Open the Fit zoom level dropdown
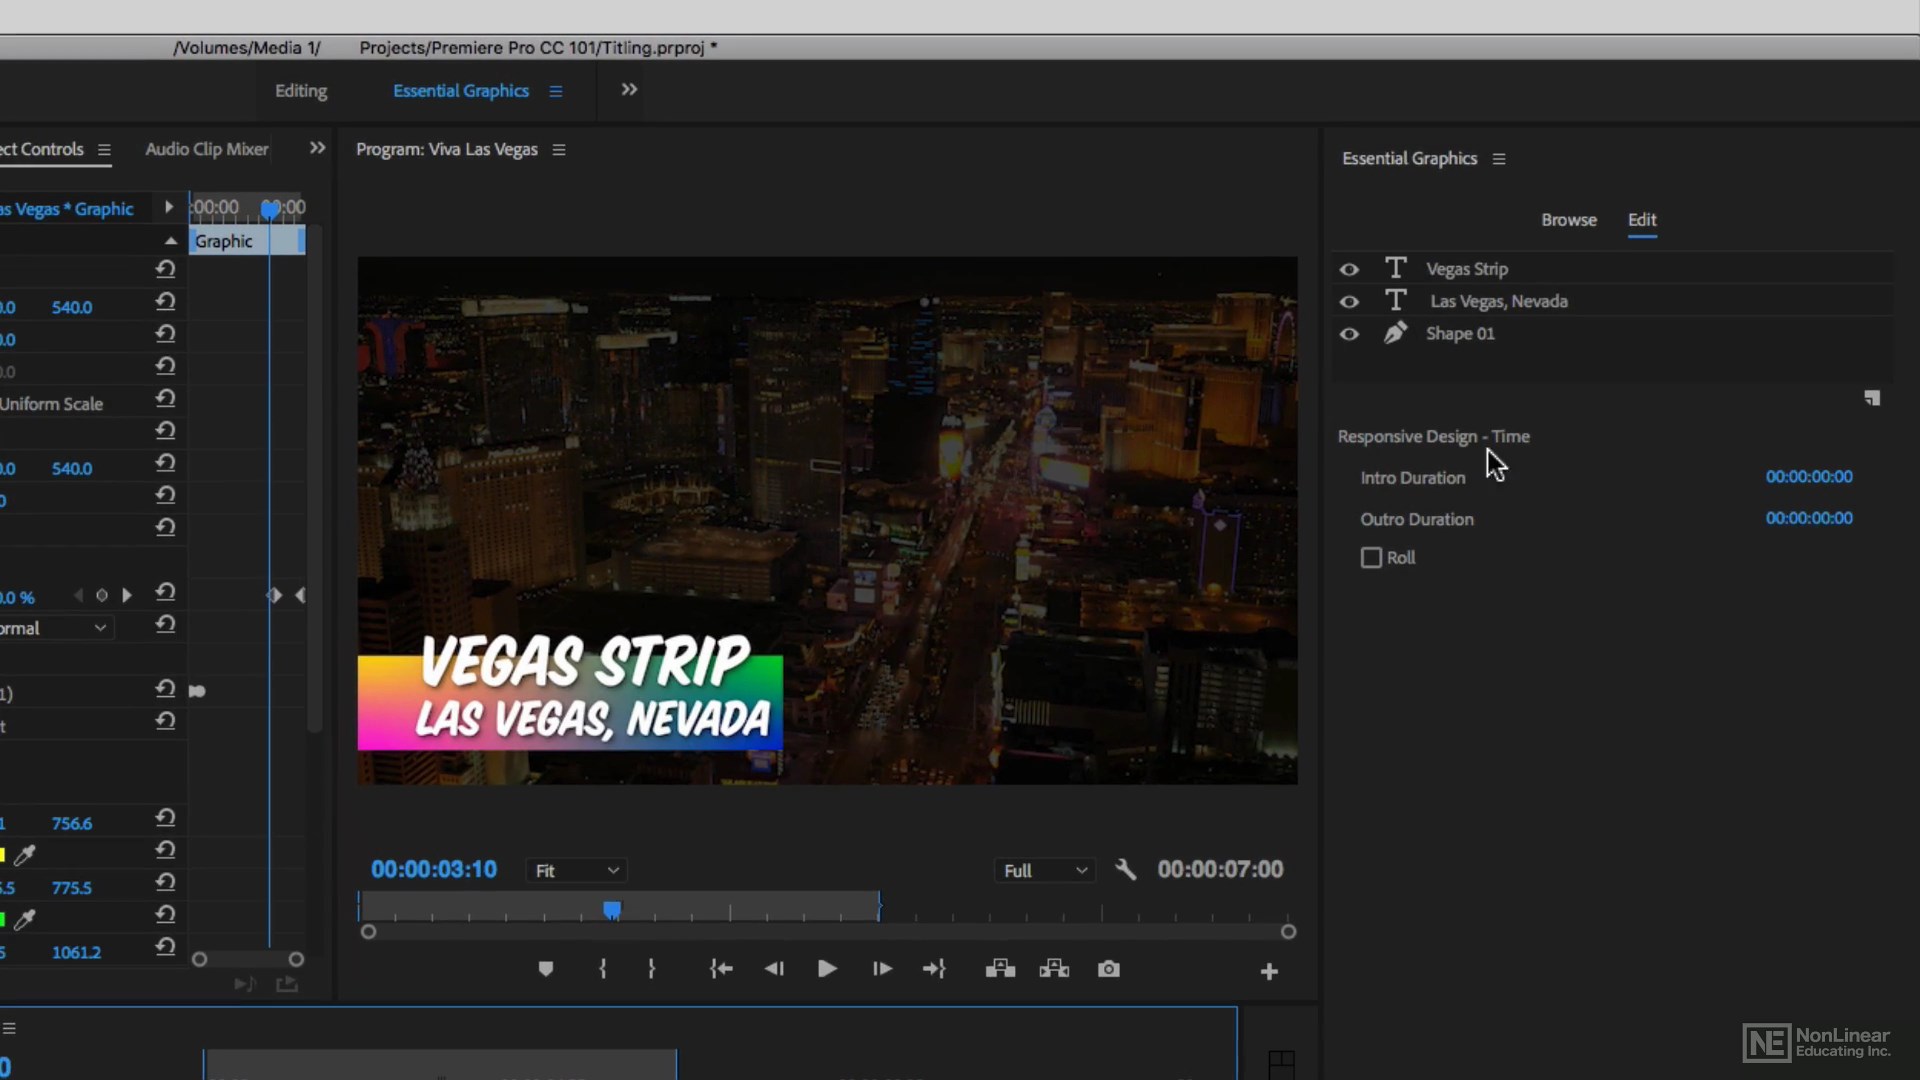Viewport: 1920px width, 1080px height. point(577,871)
